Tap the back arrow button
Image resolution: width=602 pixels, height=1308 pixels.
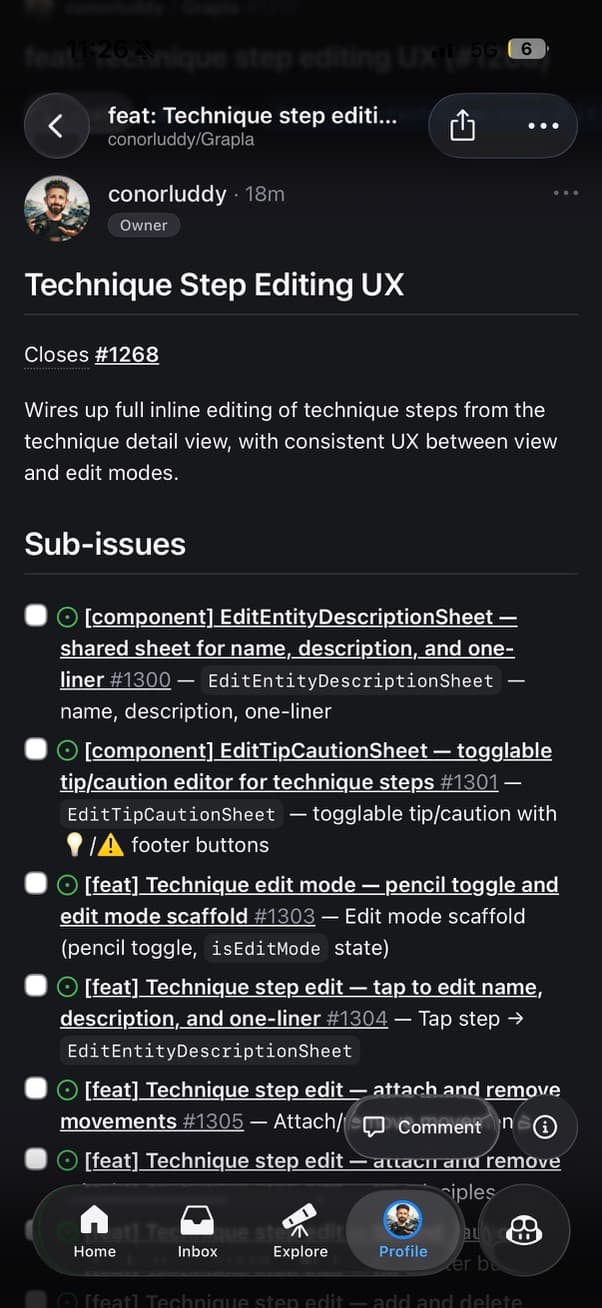pos(56,126)
